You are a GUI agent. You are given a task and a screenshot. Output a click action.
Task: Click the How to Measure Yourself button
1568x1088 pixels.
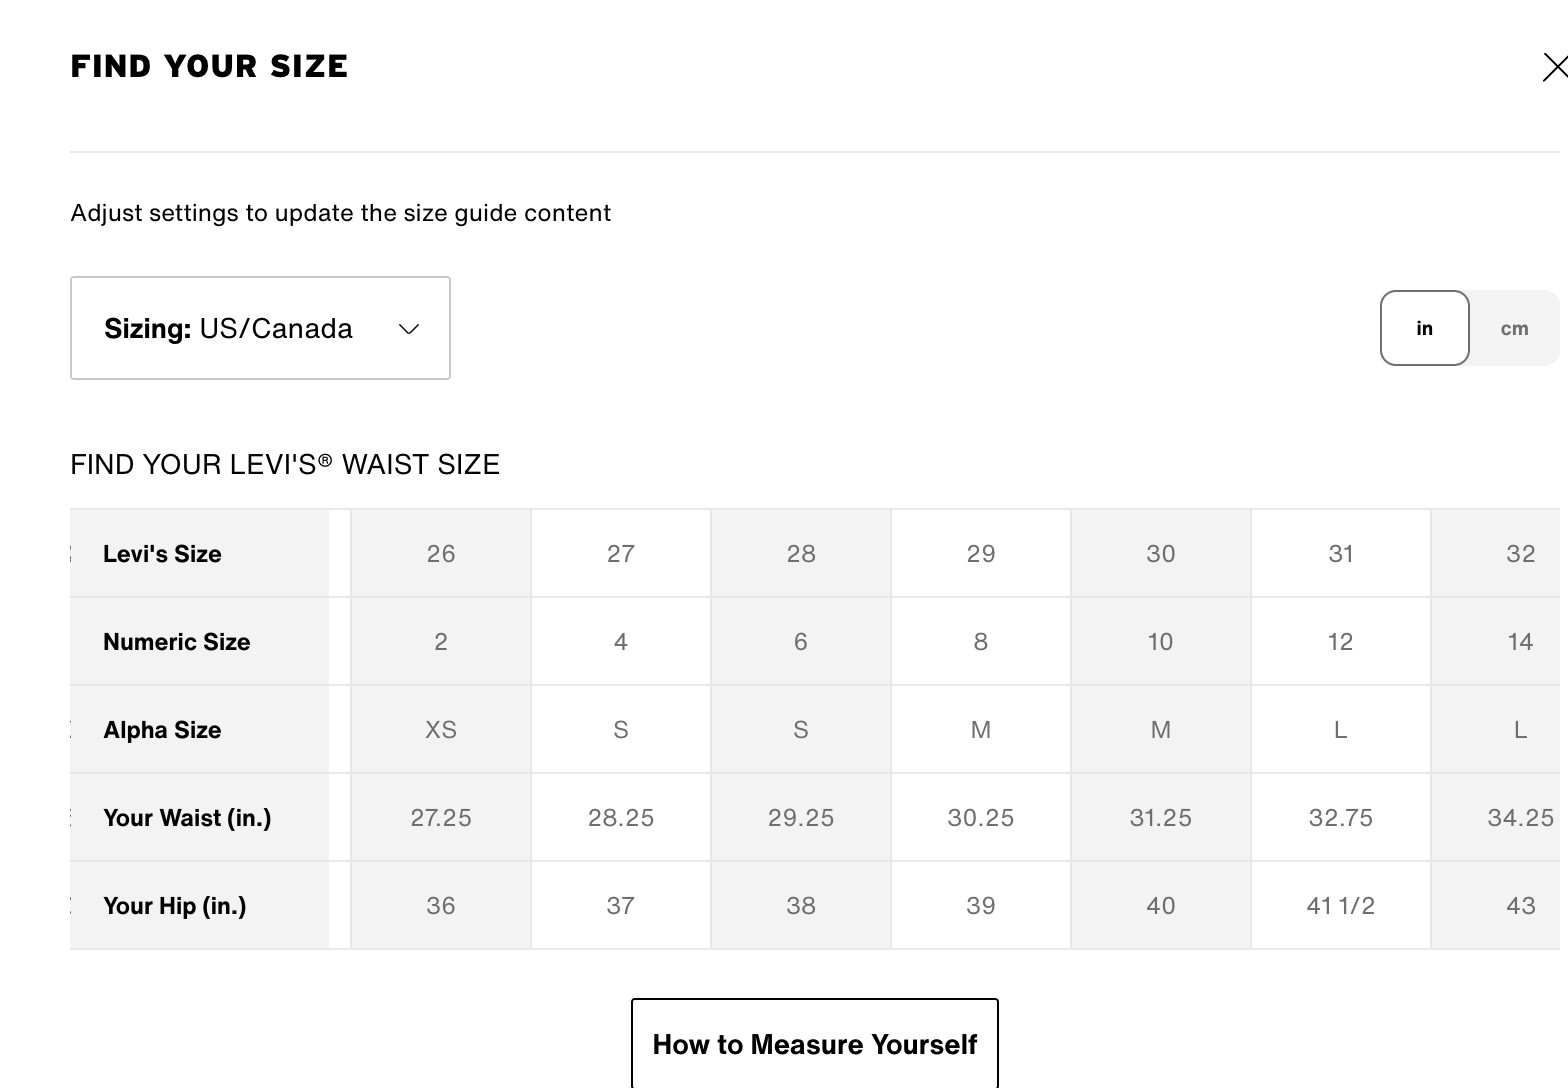814,1044
